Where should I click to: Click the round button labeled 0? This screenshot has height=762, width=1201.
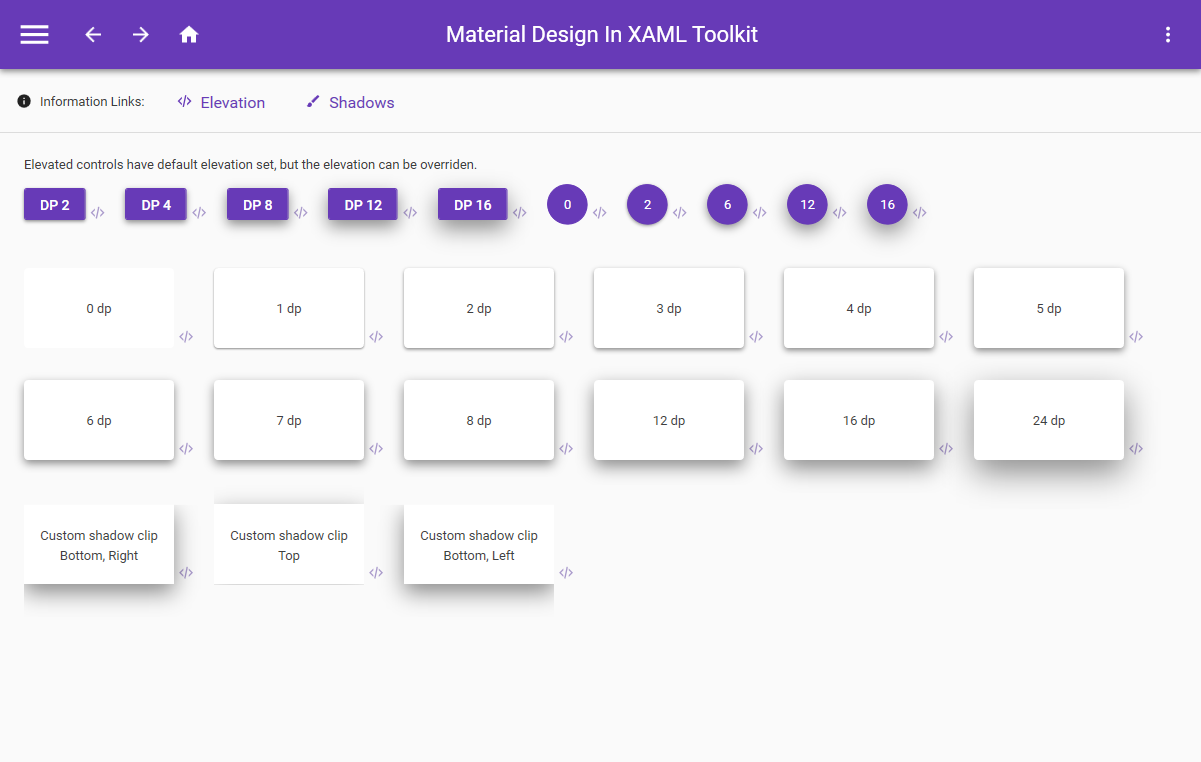[568, 205]
